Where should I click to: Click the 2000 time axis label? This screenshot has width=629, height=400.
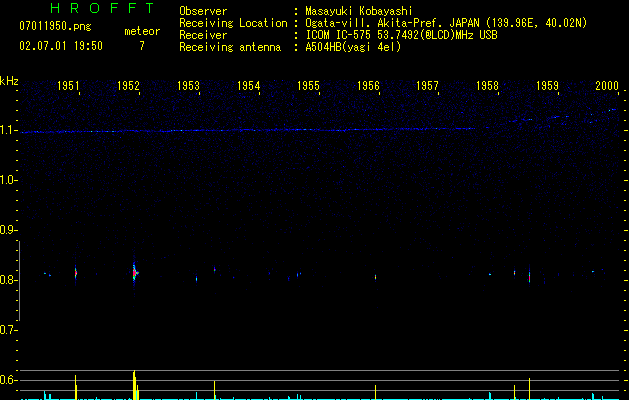click(x=607, y=85)
